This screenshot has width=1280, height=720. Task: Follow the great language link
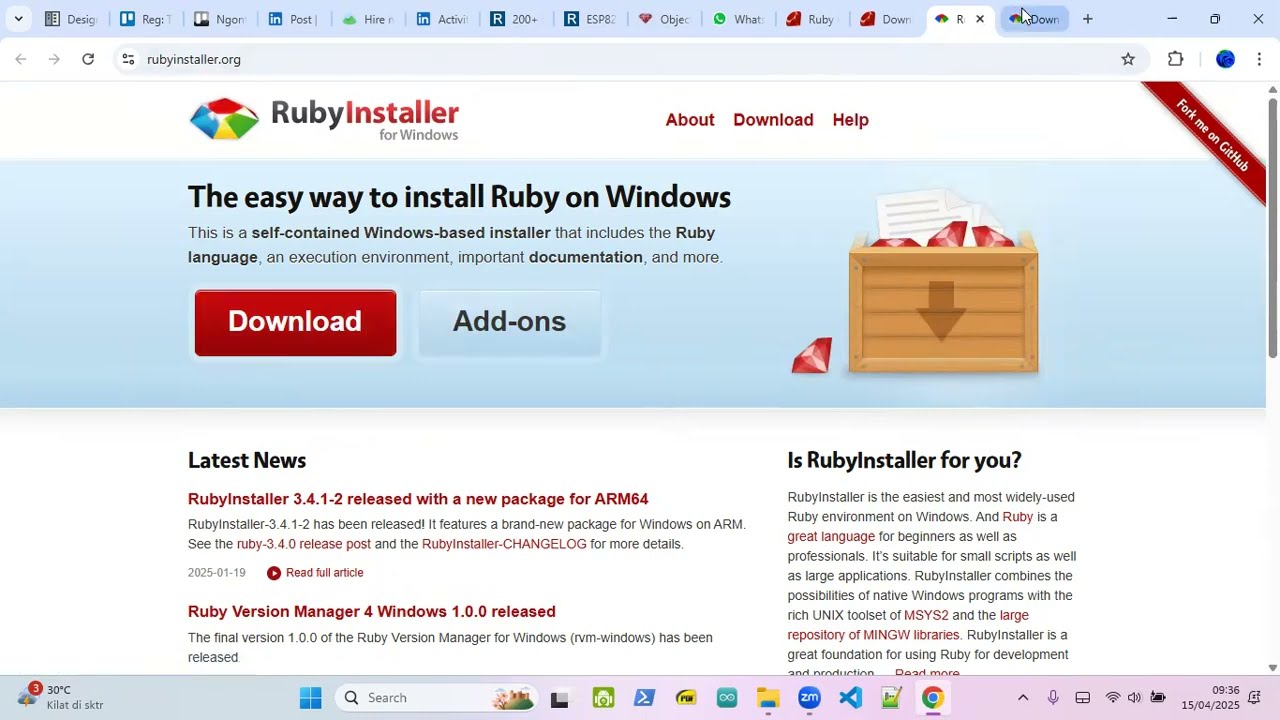point(831,536)
